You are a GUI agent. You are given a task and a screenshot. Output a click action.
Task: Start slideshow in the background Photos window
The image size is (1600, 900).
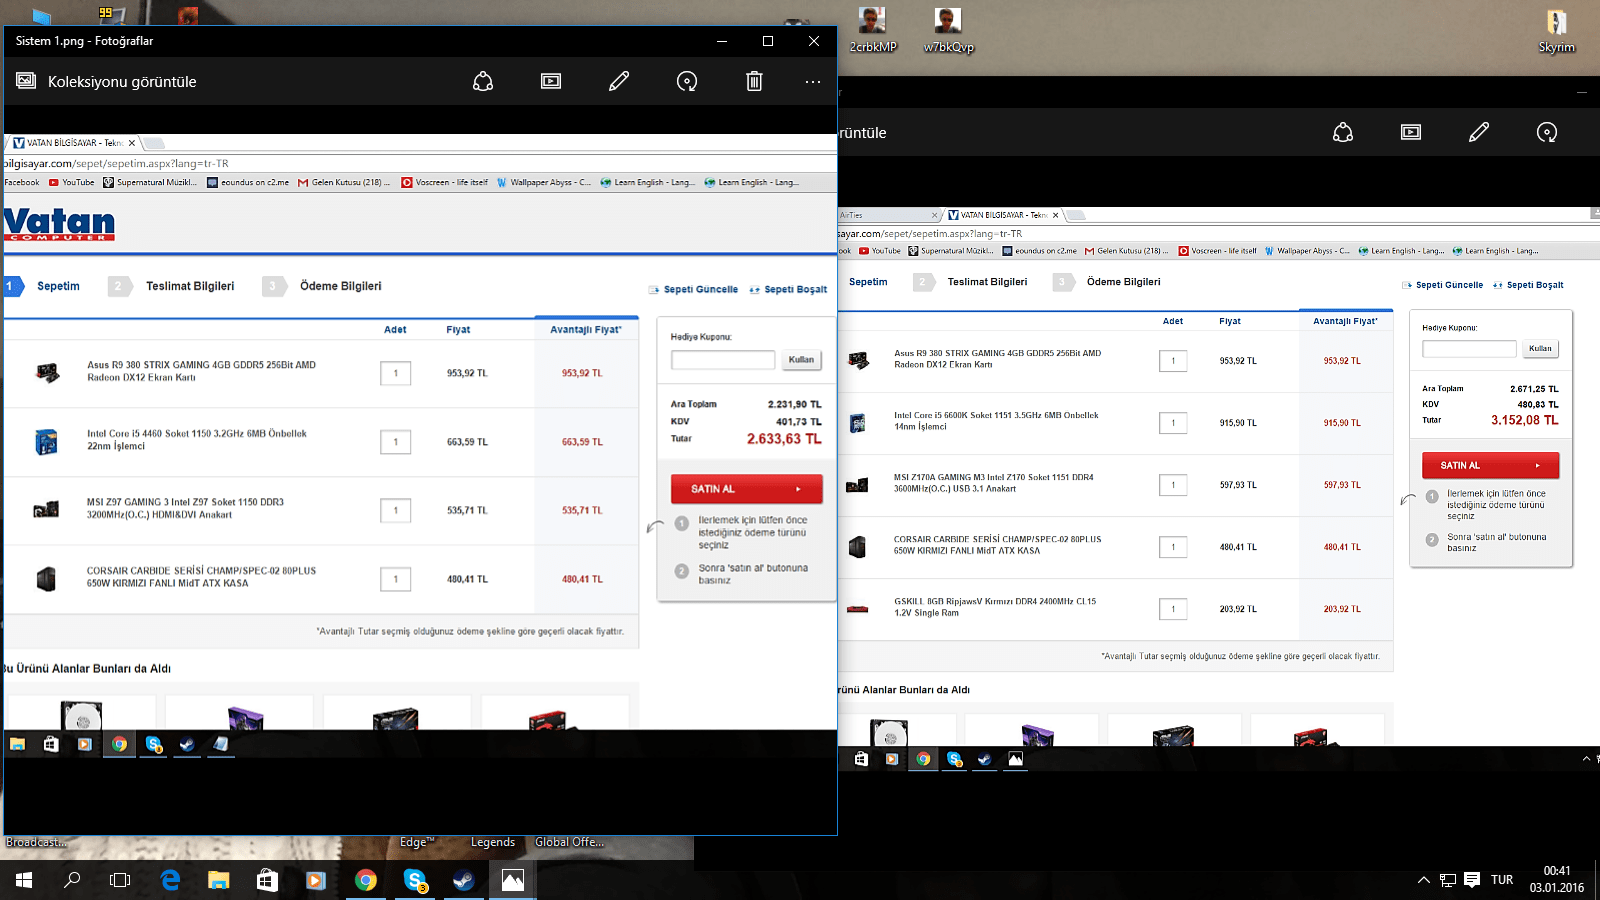point(1411,132)
